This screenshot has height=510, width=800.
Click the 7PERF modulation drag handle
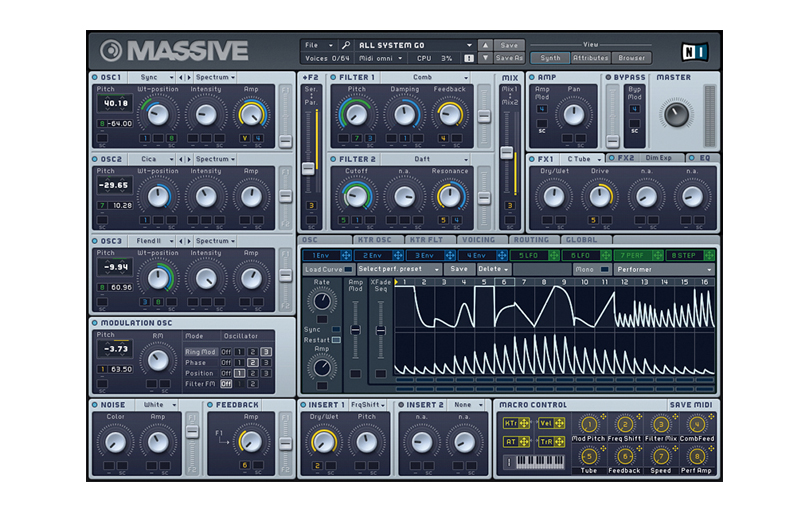pos(658,255)
